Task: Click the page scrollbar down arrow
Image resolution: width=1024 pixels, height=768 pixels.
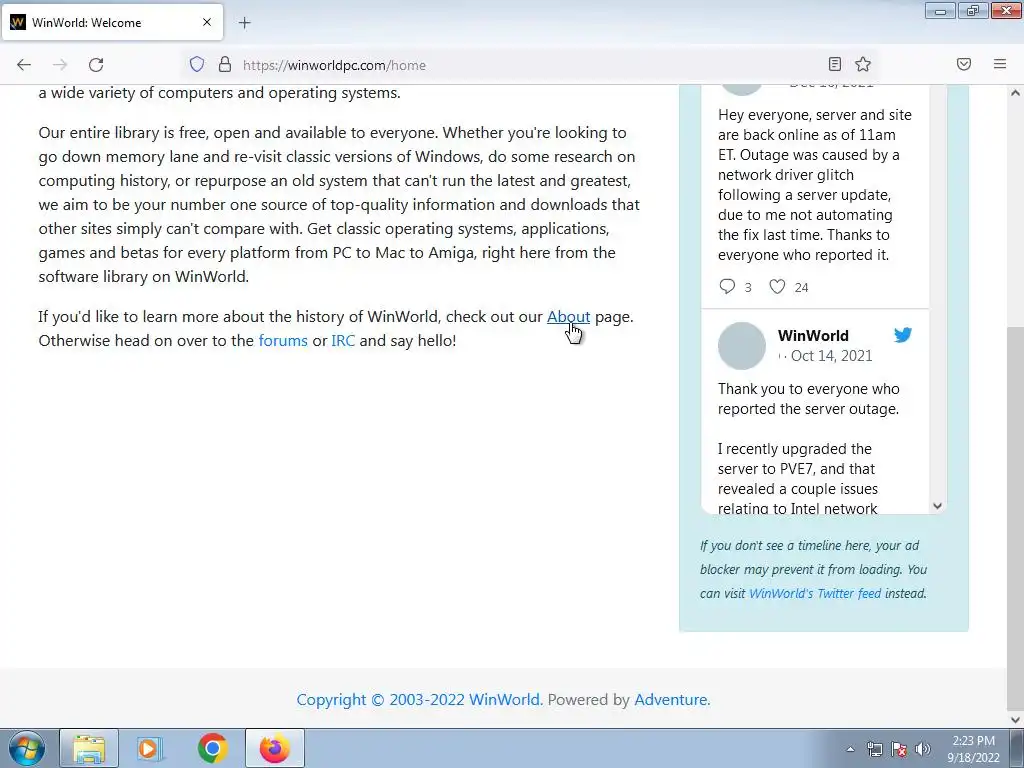Action: pos(1016,720)
